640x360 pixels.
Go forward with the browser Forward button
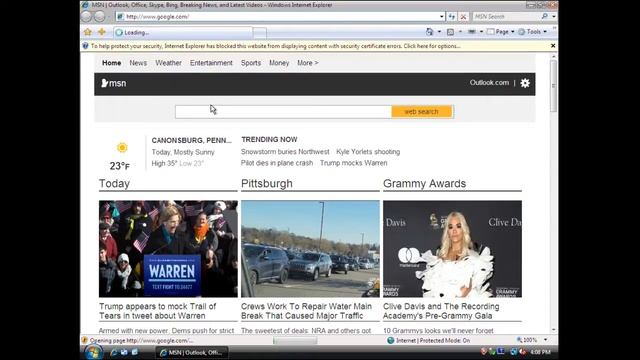point(100,16)
